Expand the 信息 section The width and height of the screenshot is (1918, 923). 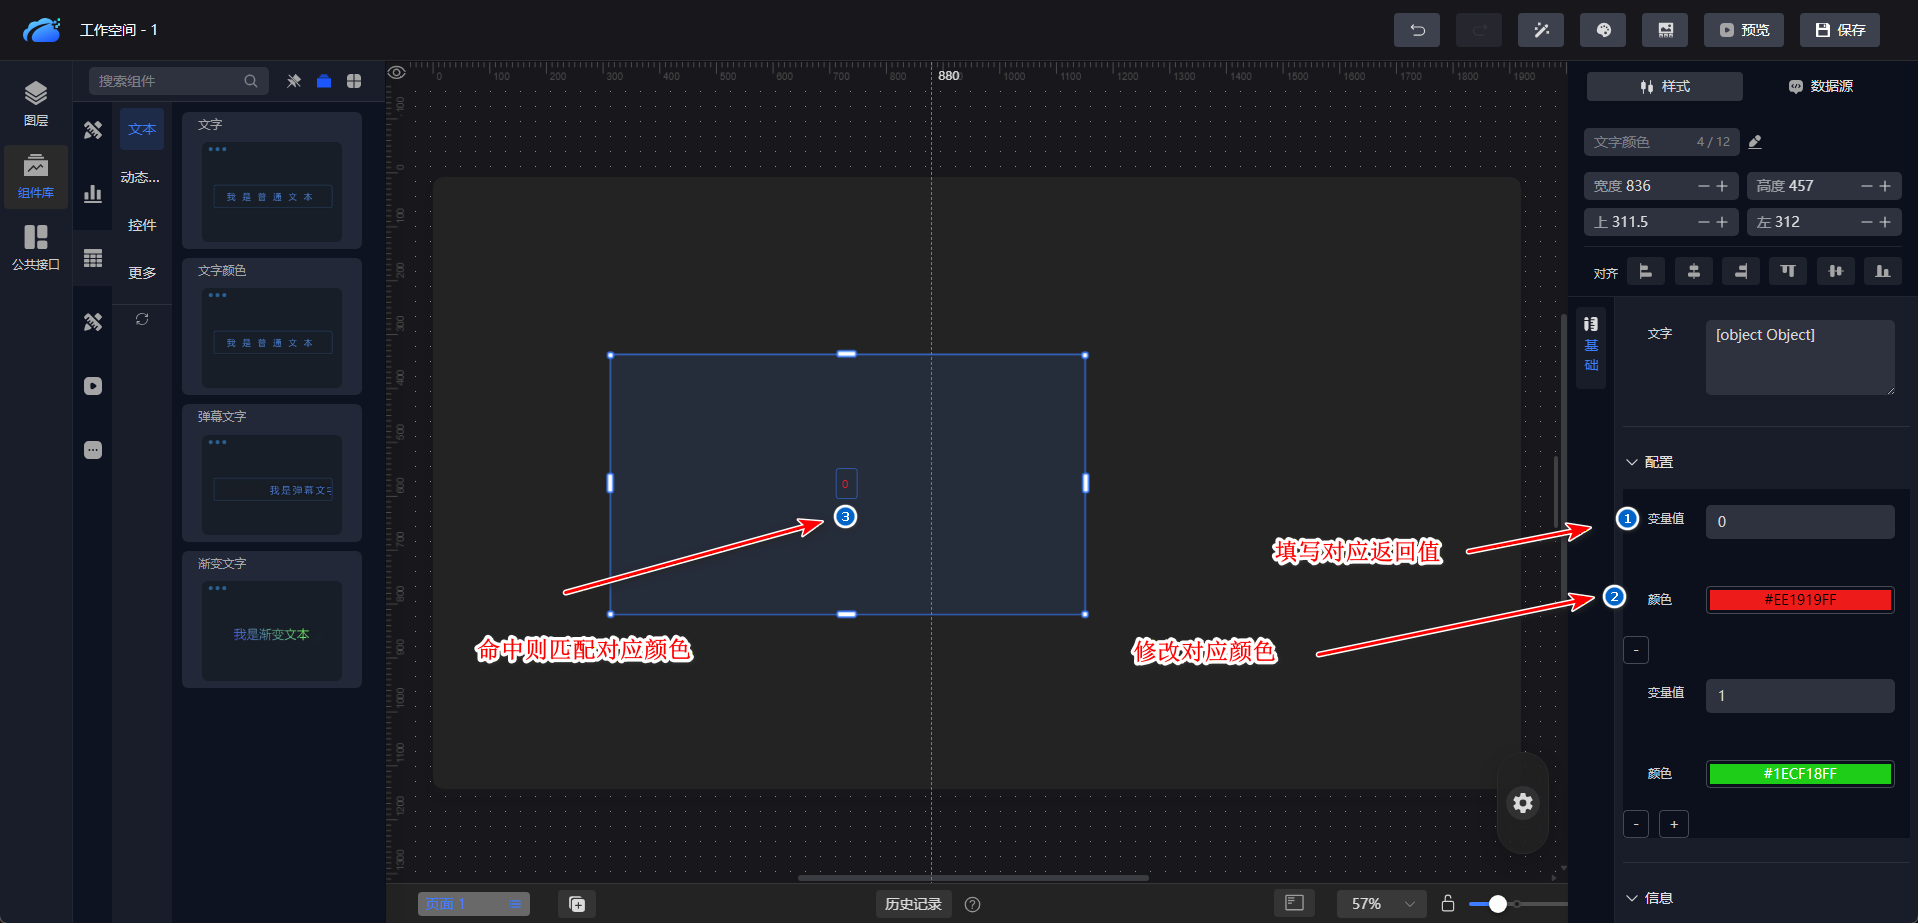tap(1632, 898)
